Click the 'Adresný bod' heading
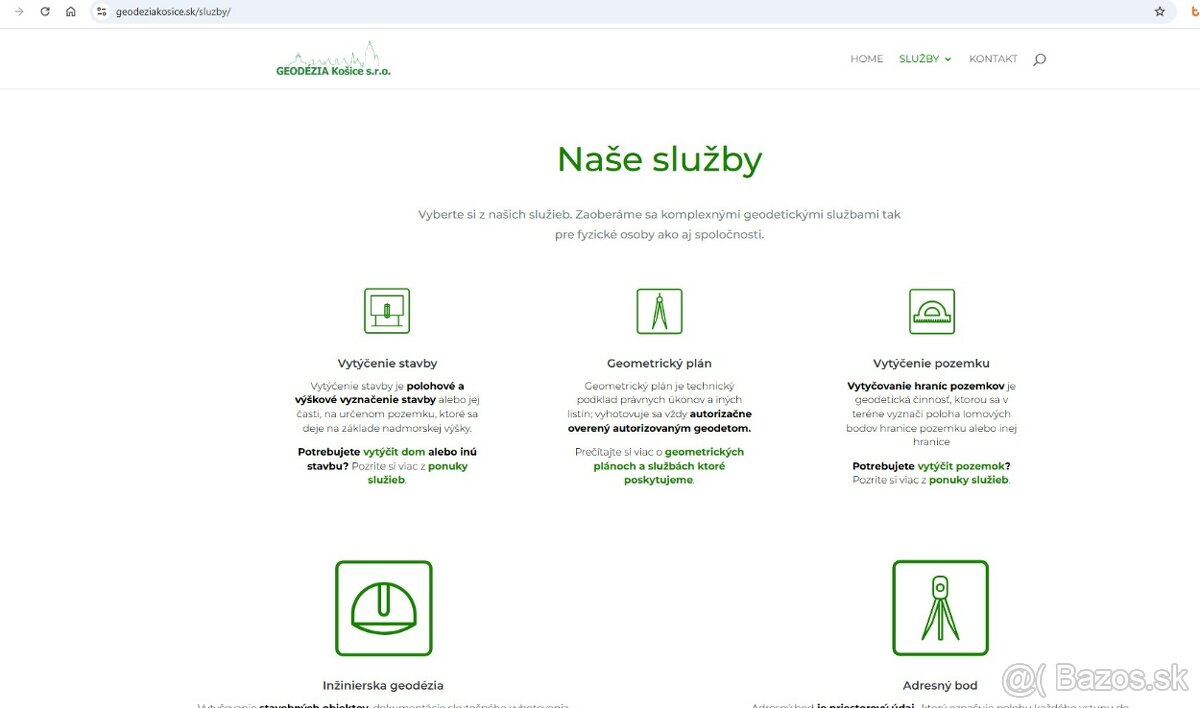This screenshot has height=708, width=1200. coord(940,686)
